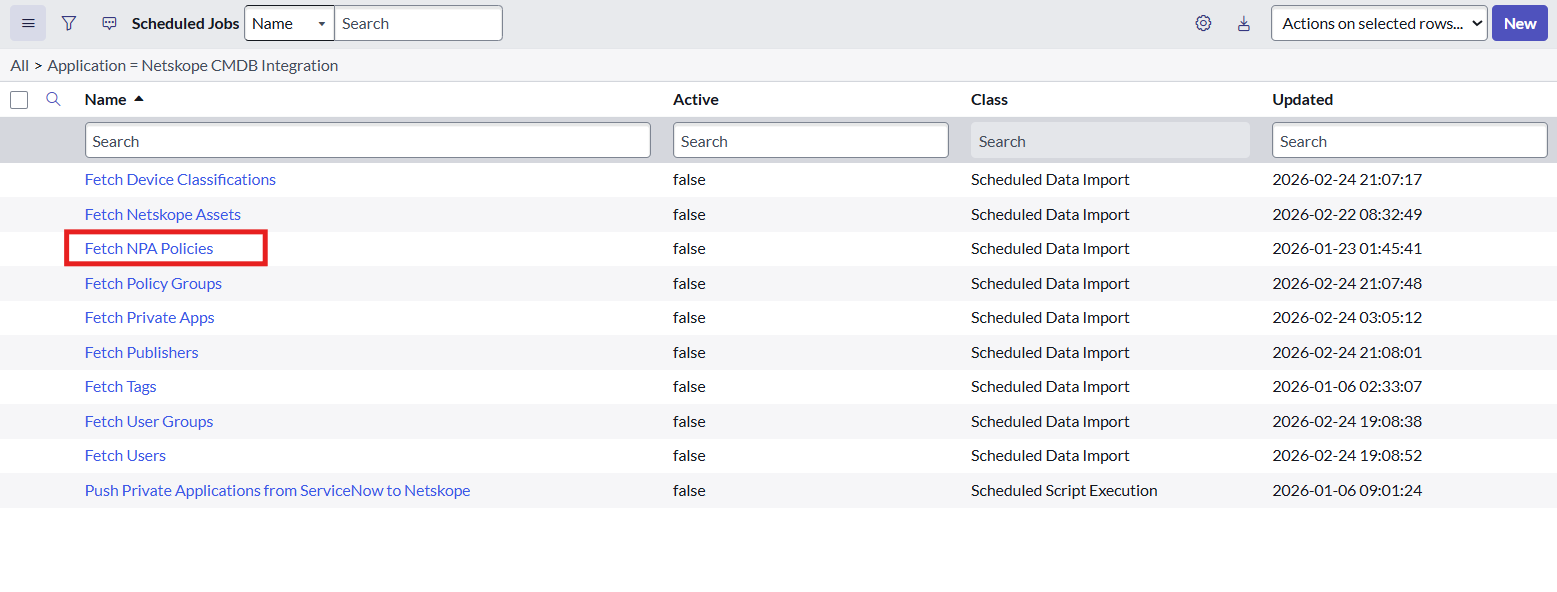
Task: Click the filter funnel icon
Action: [68, 23]
